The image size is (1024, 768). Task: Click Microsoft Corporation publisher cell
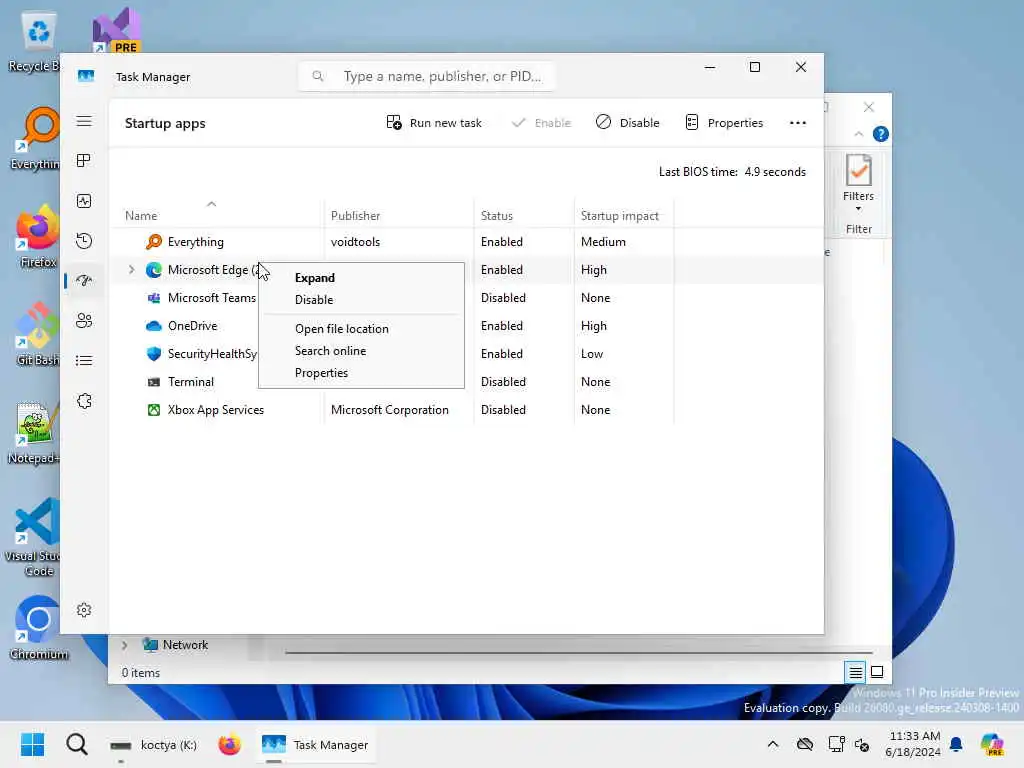click(389, 410)
